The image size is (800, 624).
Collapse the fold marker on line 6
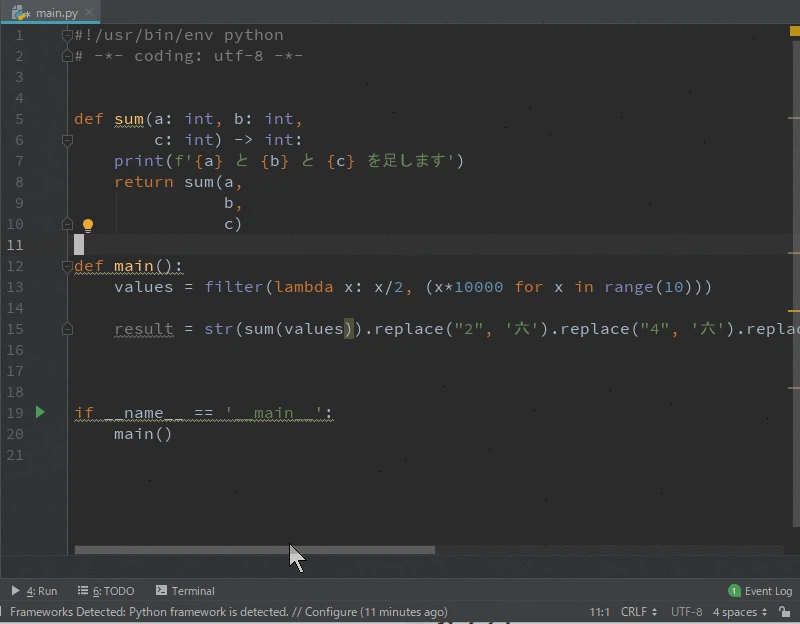67,140
